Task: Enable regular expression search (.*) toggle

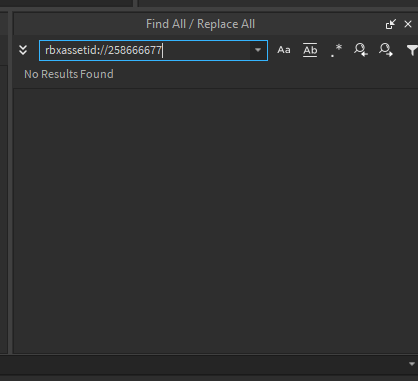Action: 336,50
